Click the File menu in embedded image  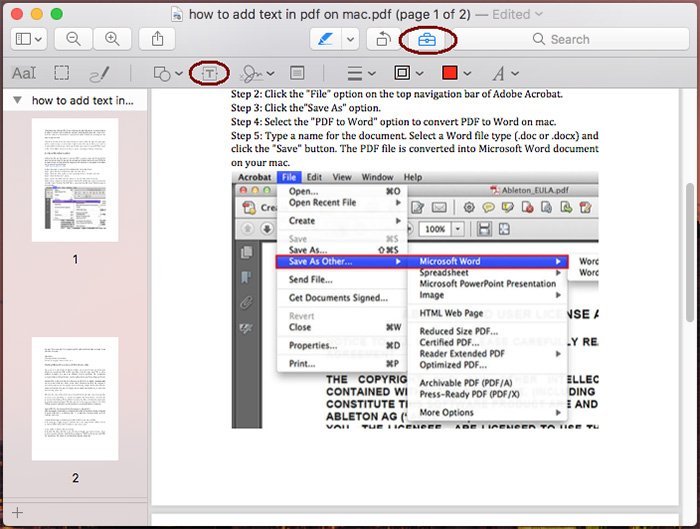tap(289, 177)
